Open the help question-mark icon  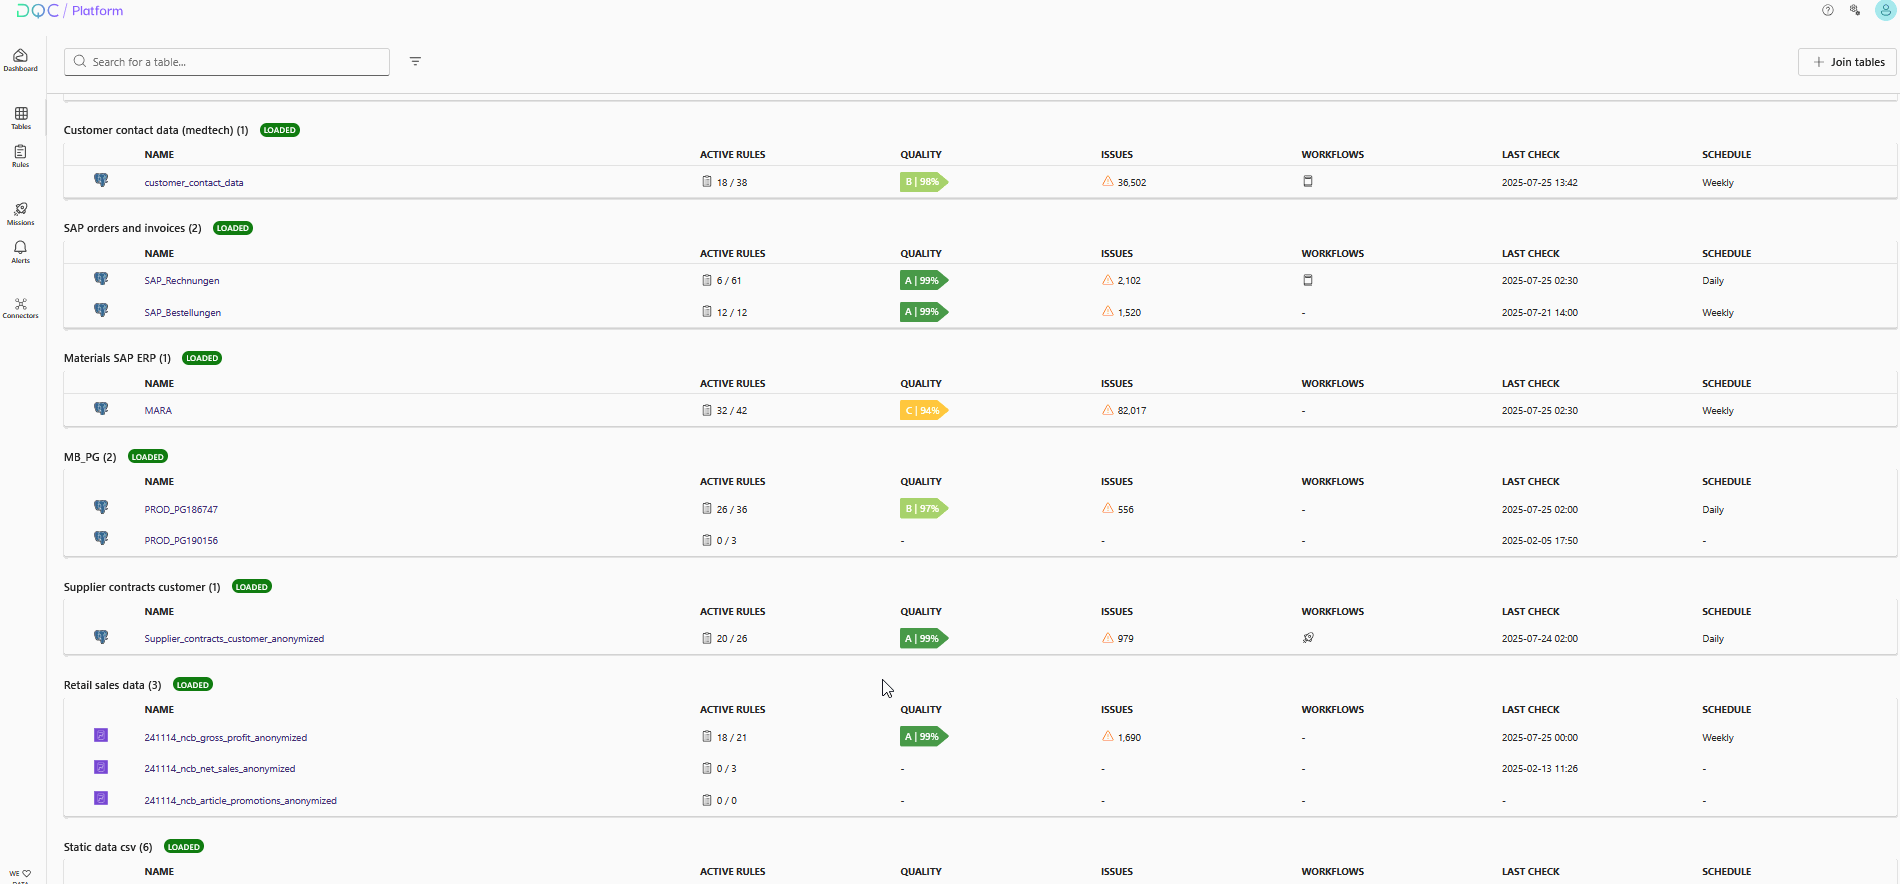coord(1828,10)
